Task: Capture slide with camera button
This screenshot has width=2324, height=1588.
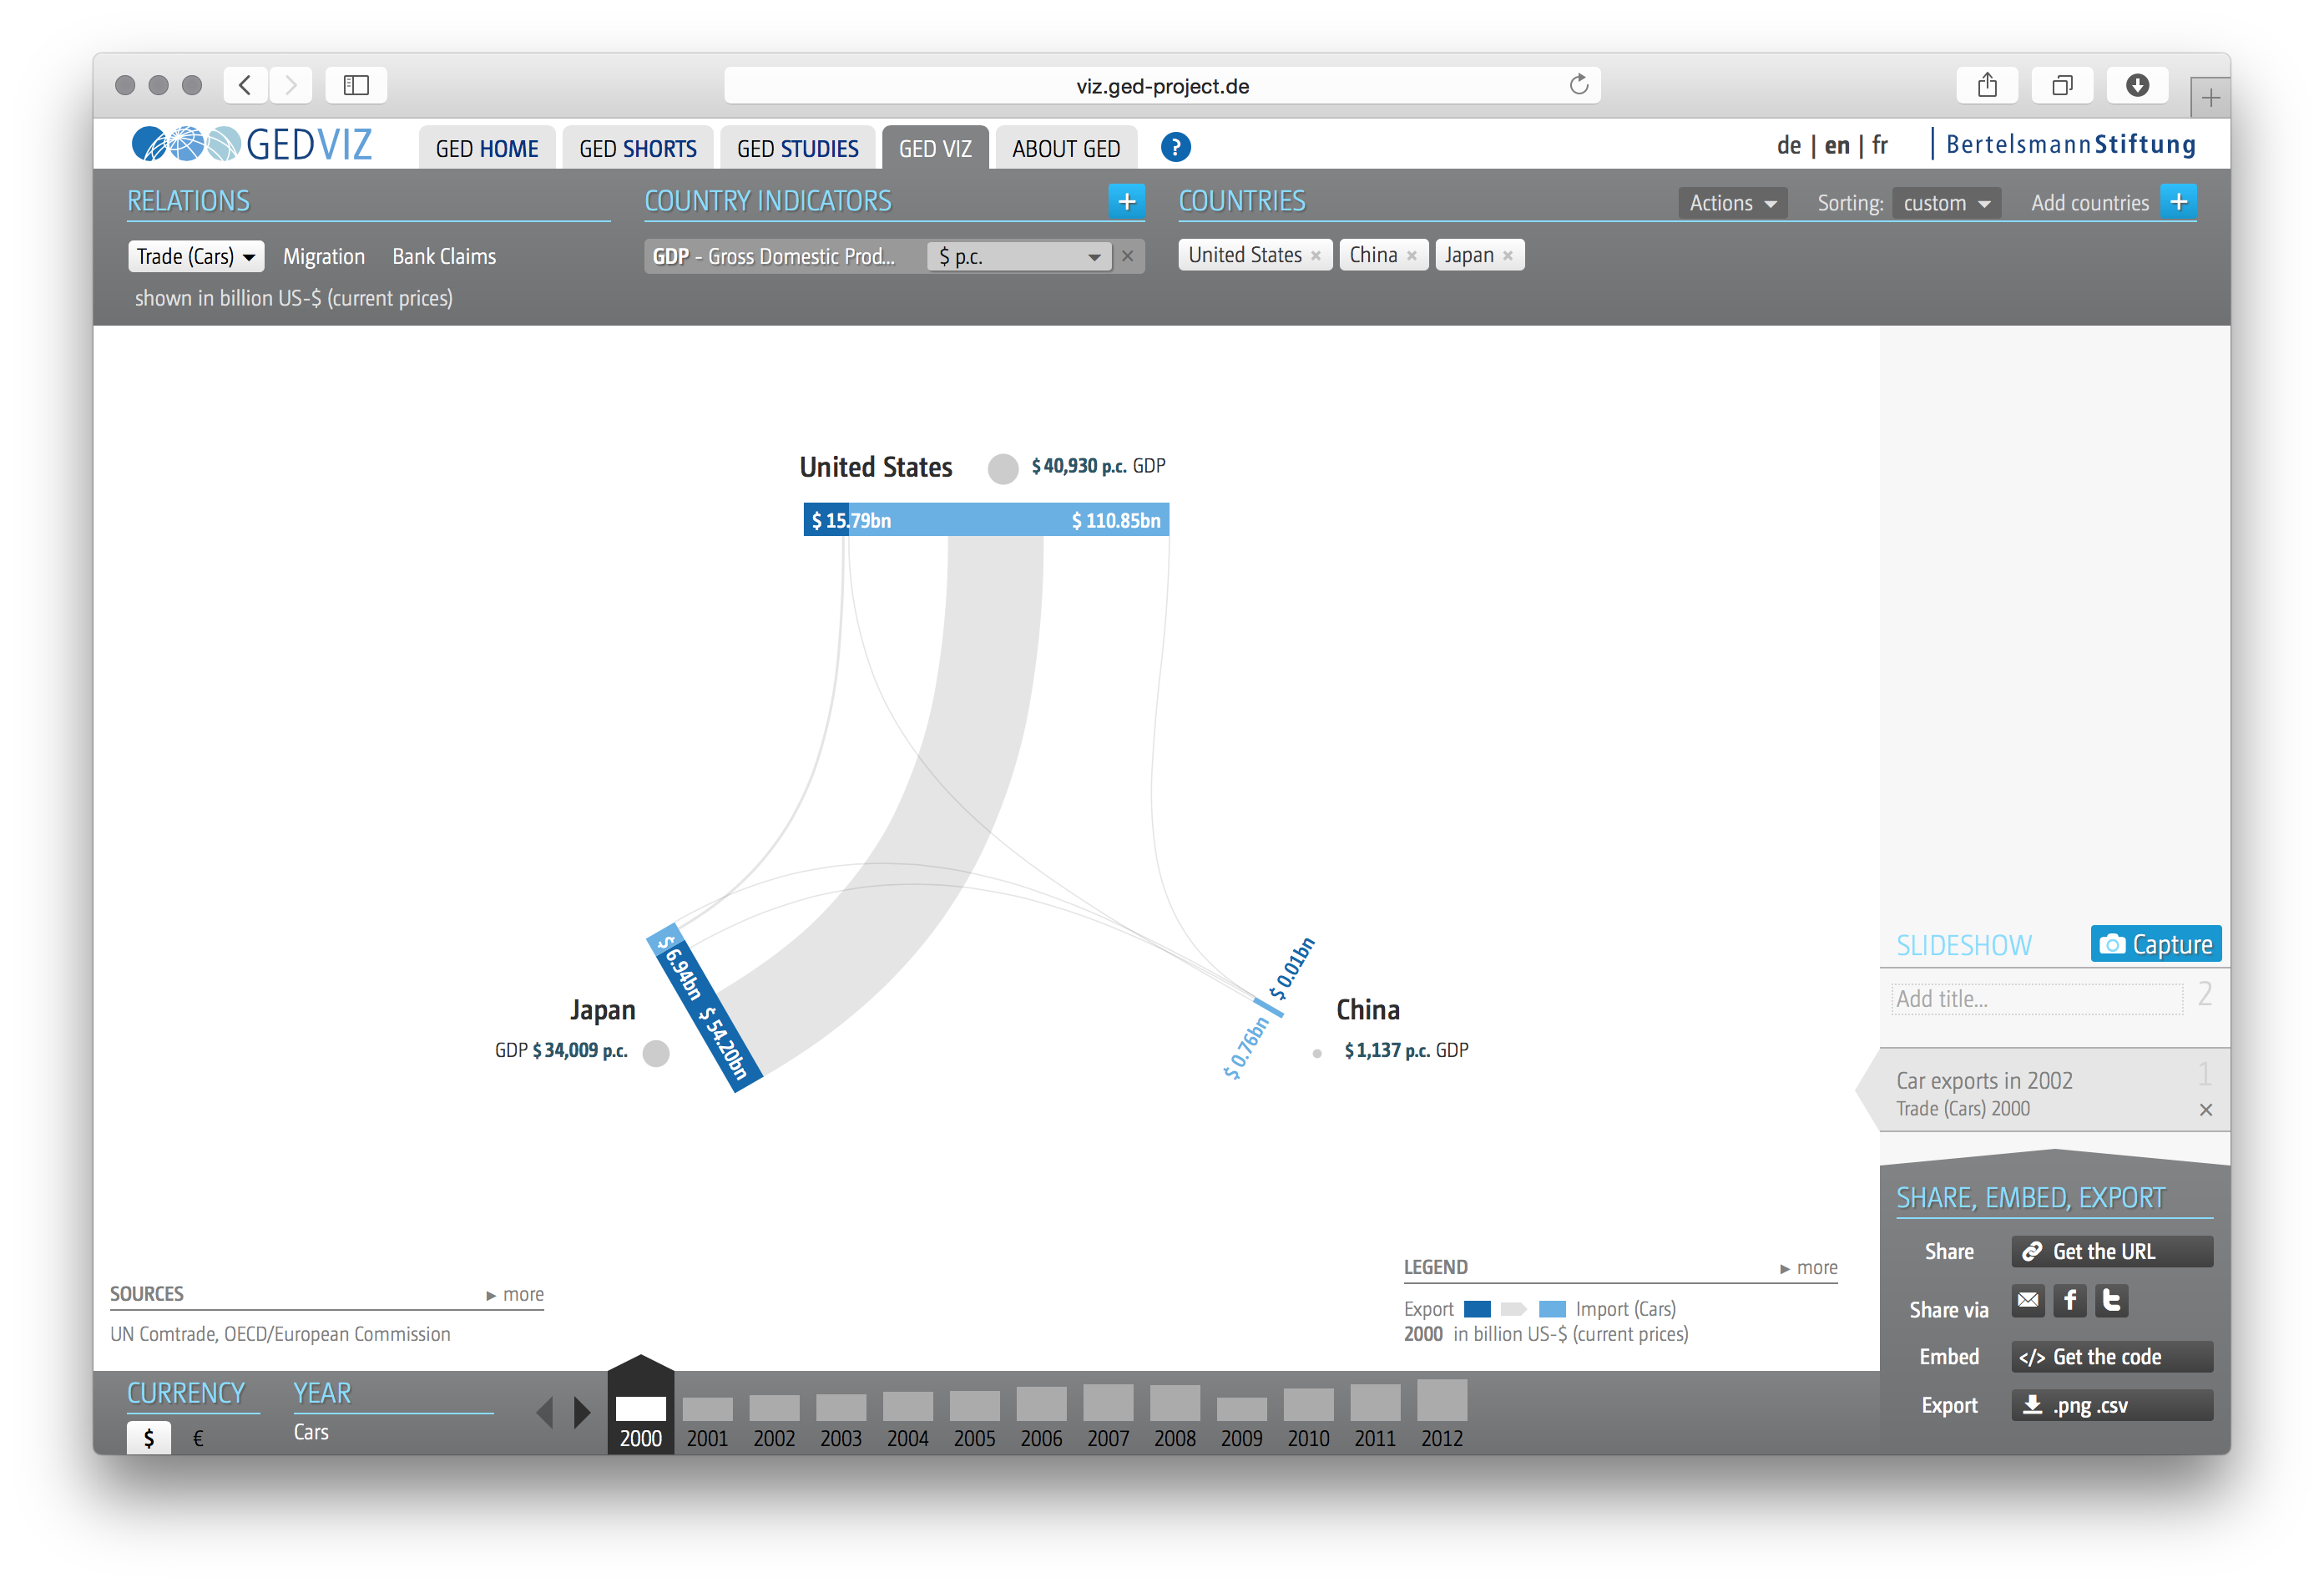Action: point(2155,944)
